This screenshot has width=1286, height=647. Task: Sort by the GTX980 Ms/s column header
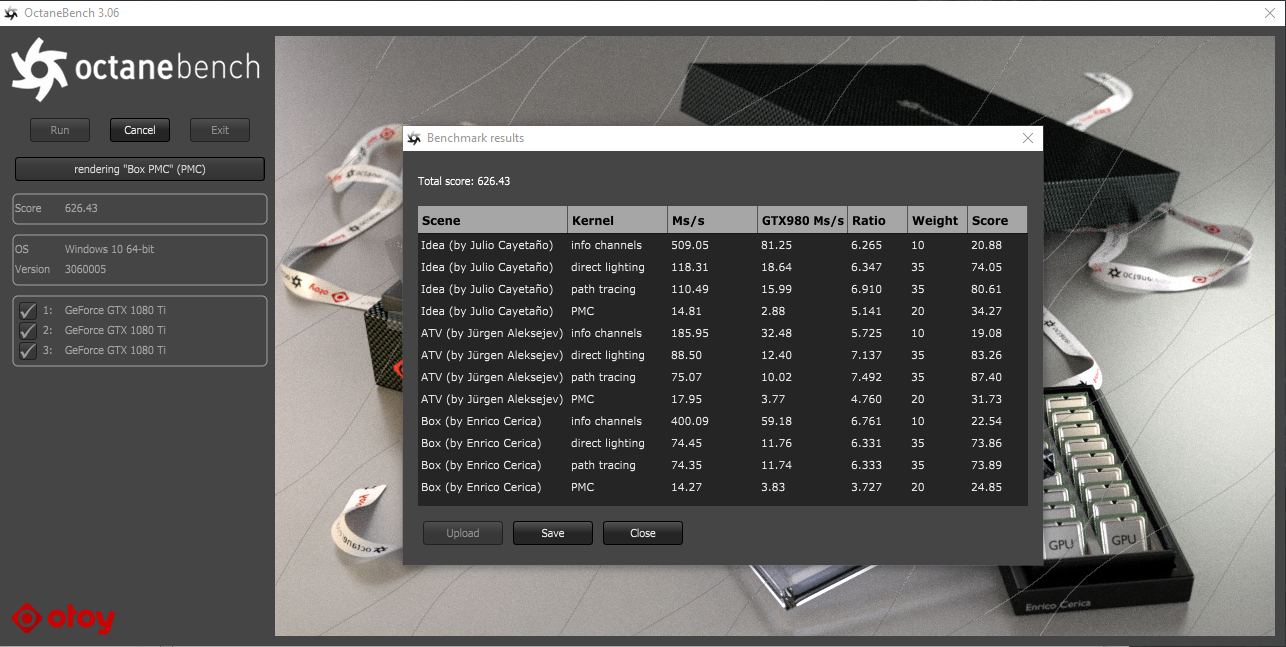[x=802, y=220]
